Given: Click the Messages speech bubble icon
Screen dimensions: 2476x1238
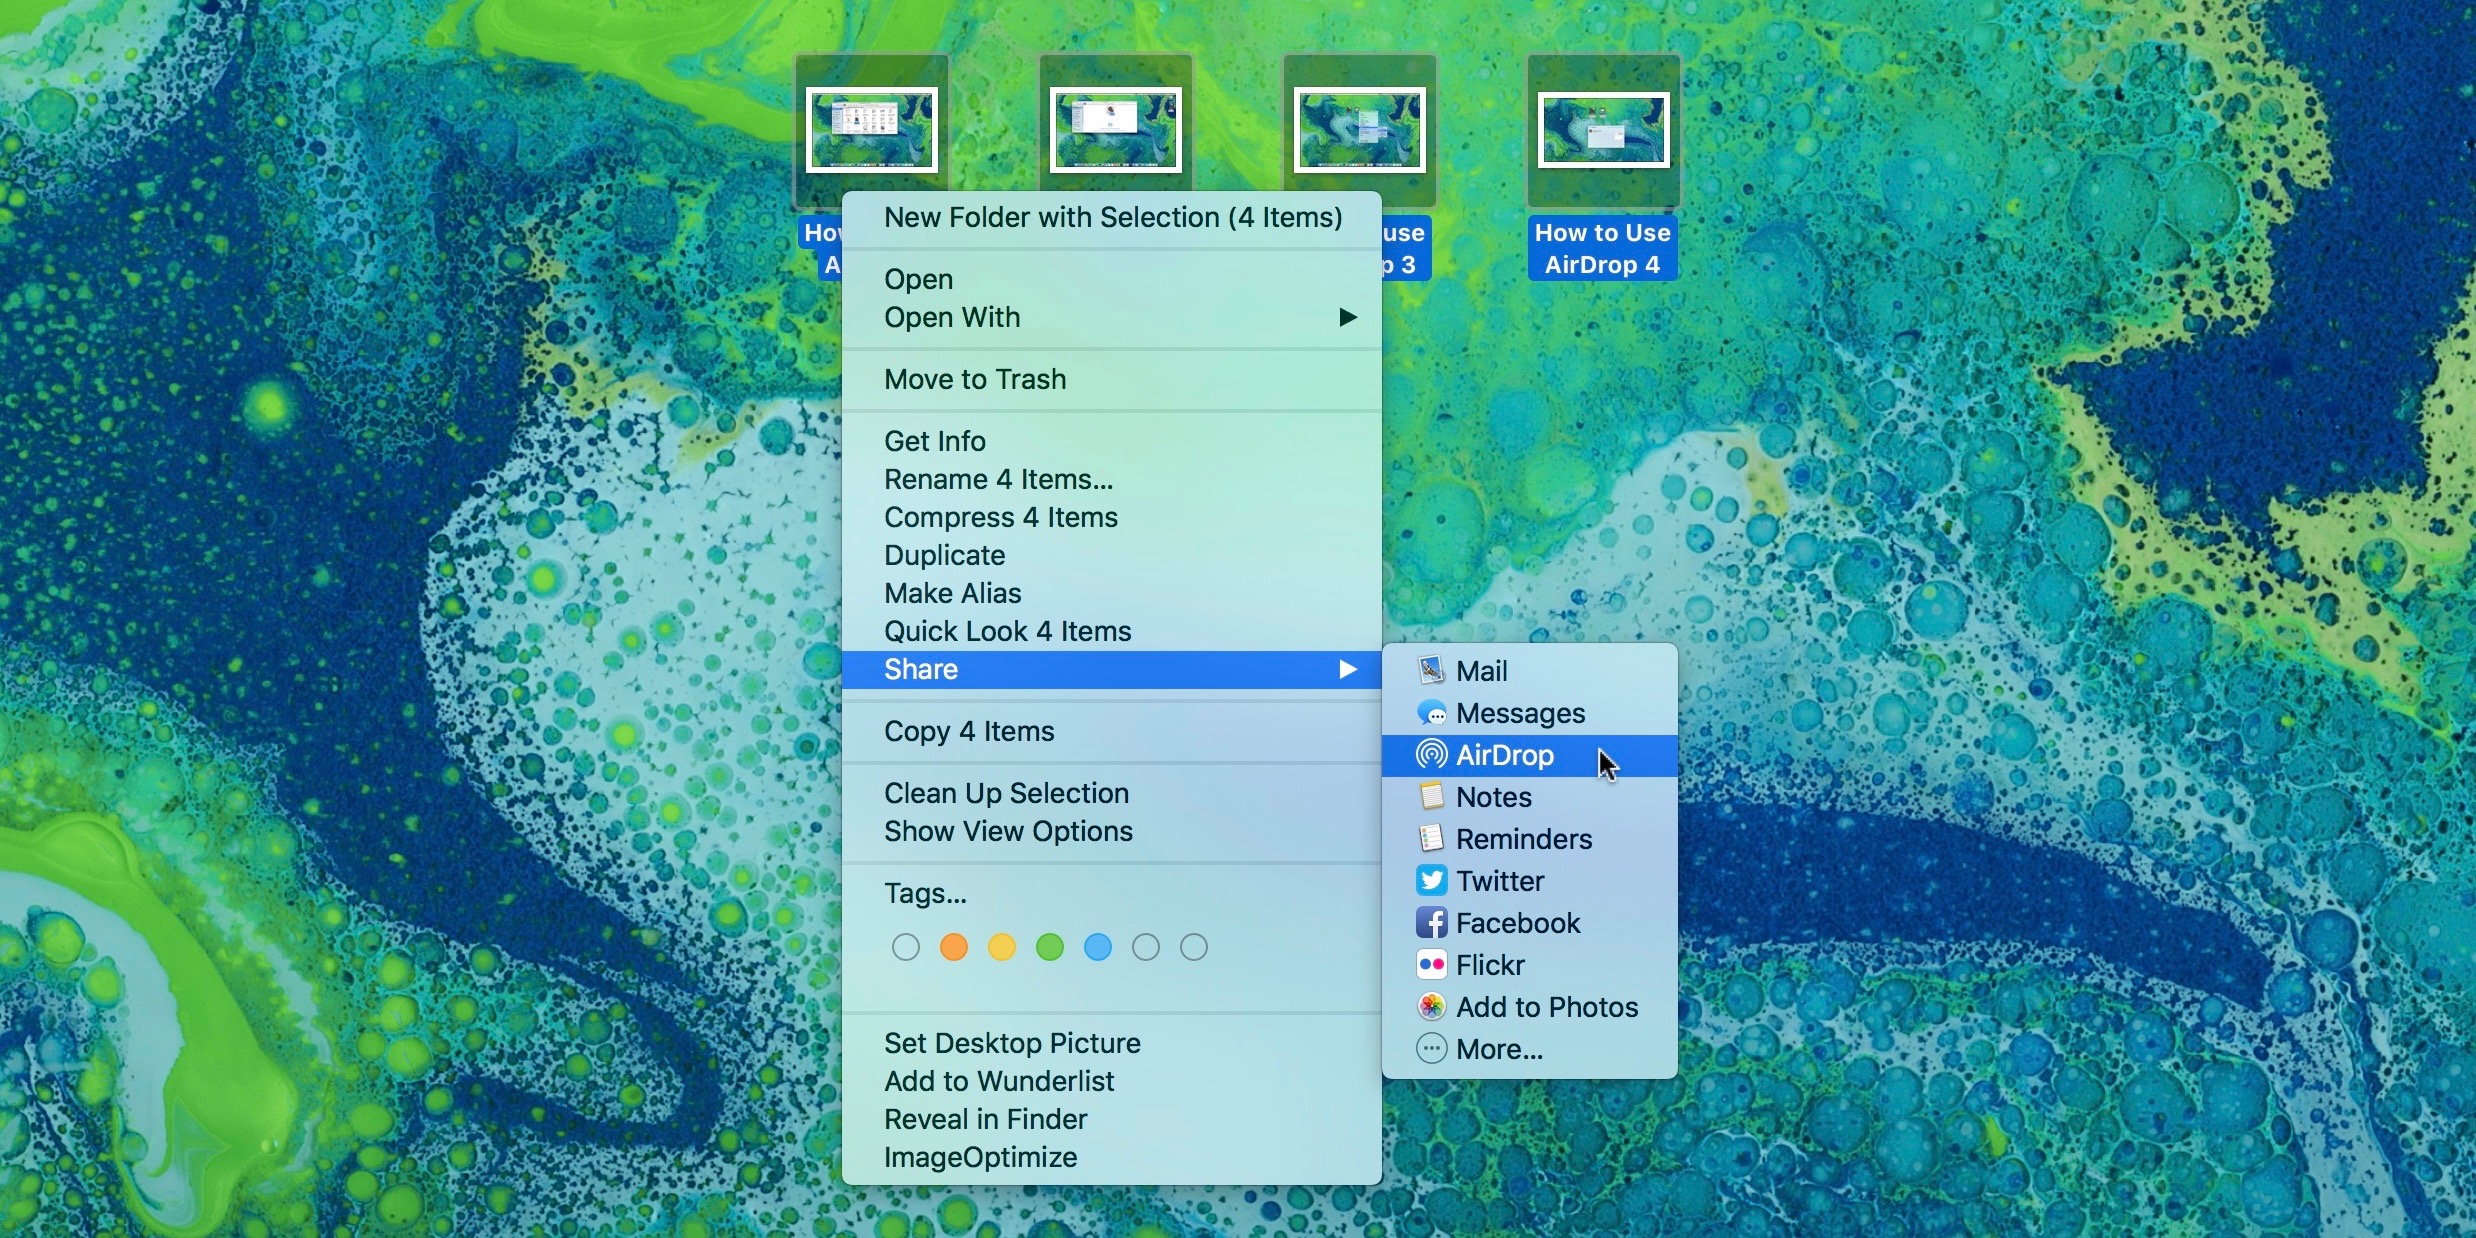Looking at the screenshot, I should [1431, 713].
